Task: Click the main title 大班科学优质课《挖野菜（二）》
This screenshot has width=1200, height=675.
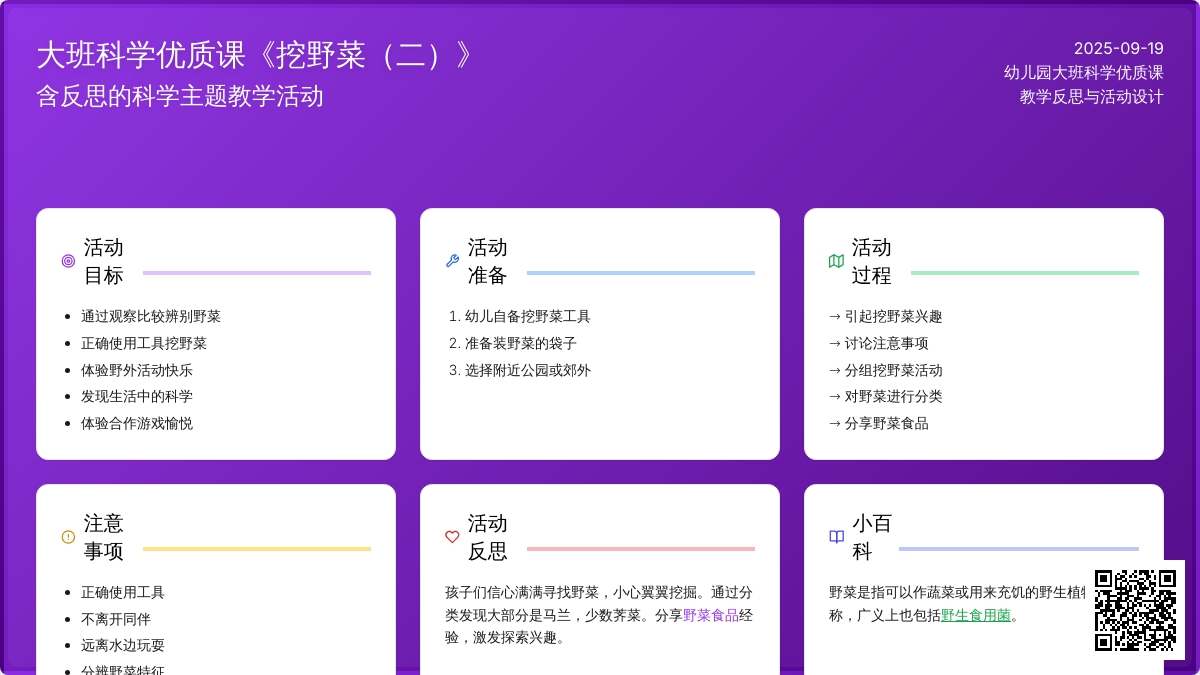Action: [x=255, y=55]
